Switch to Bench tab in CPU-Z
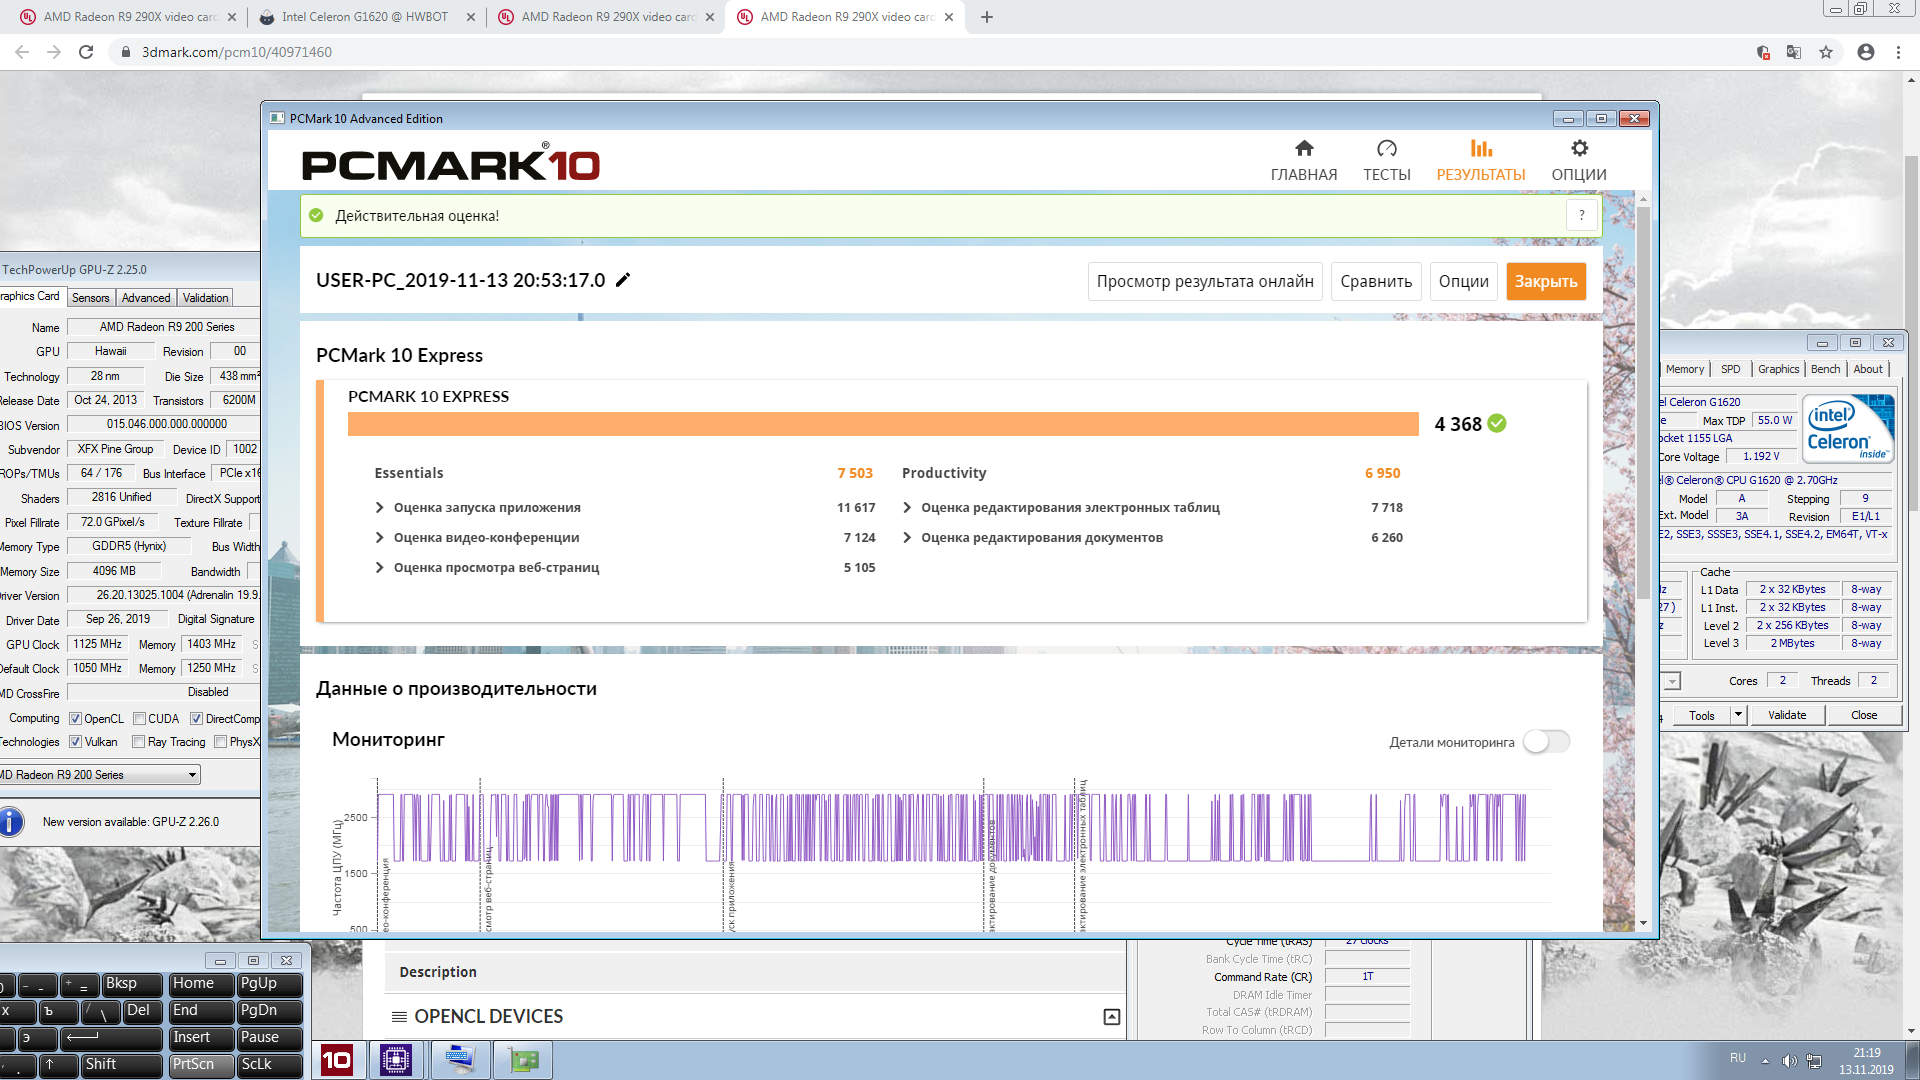 click(x=1825, y=369)
